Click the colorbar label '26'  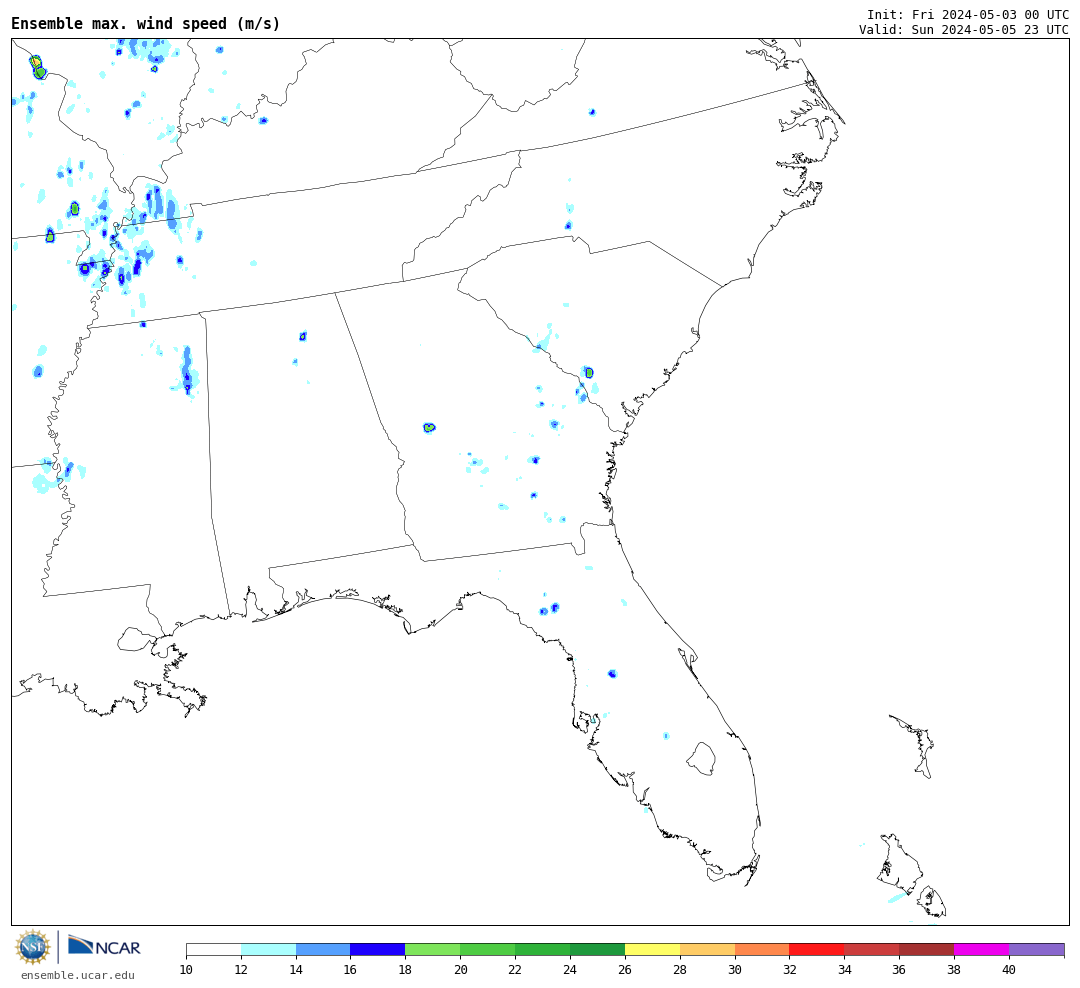click(625, 970)
